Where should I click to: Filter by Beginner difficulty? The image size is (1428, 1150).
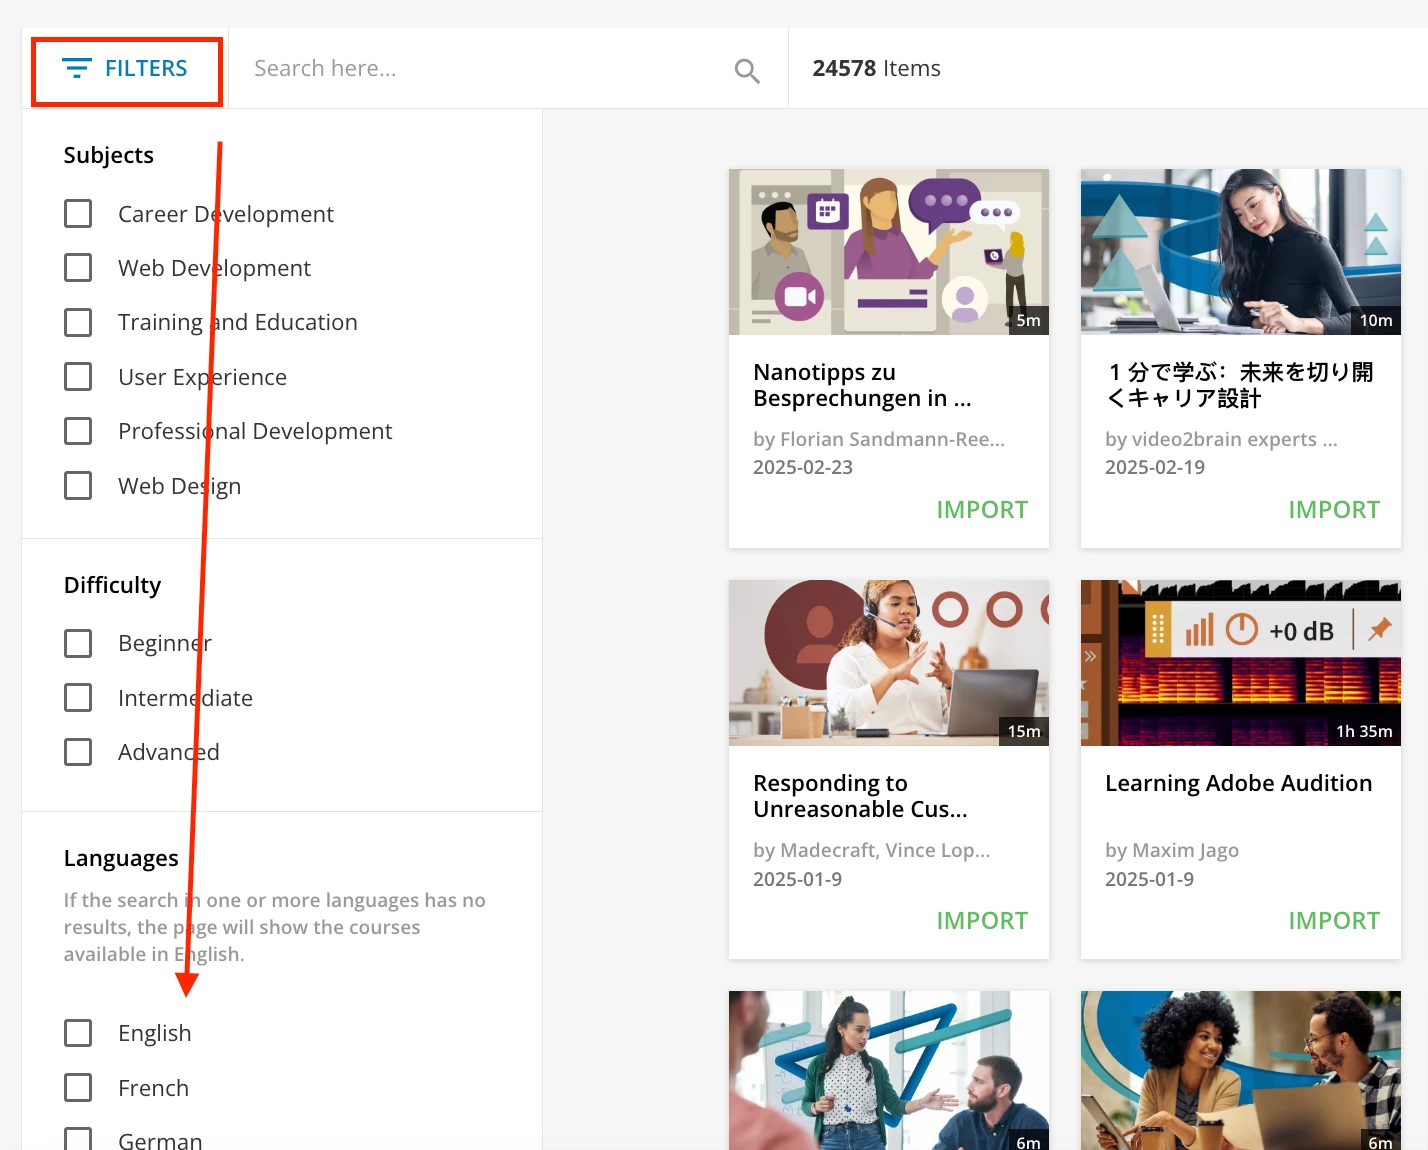pyautogui.click(x=78, y=643)
